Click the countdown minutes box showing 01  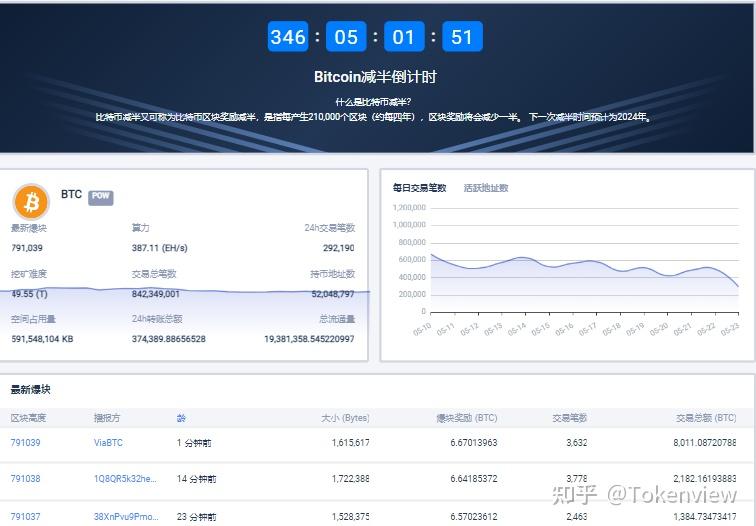404,37
